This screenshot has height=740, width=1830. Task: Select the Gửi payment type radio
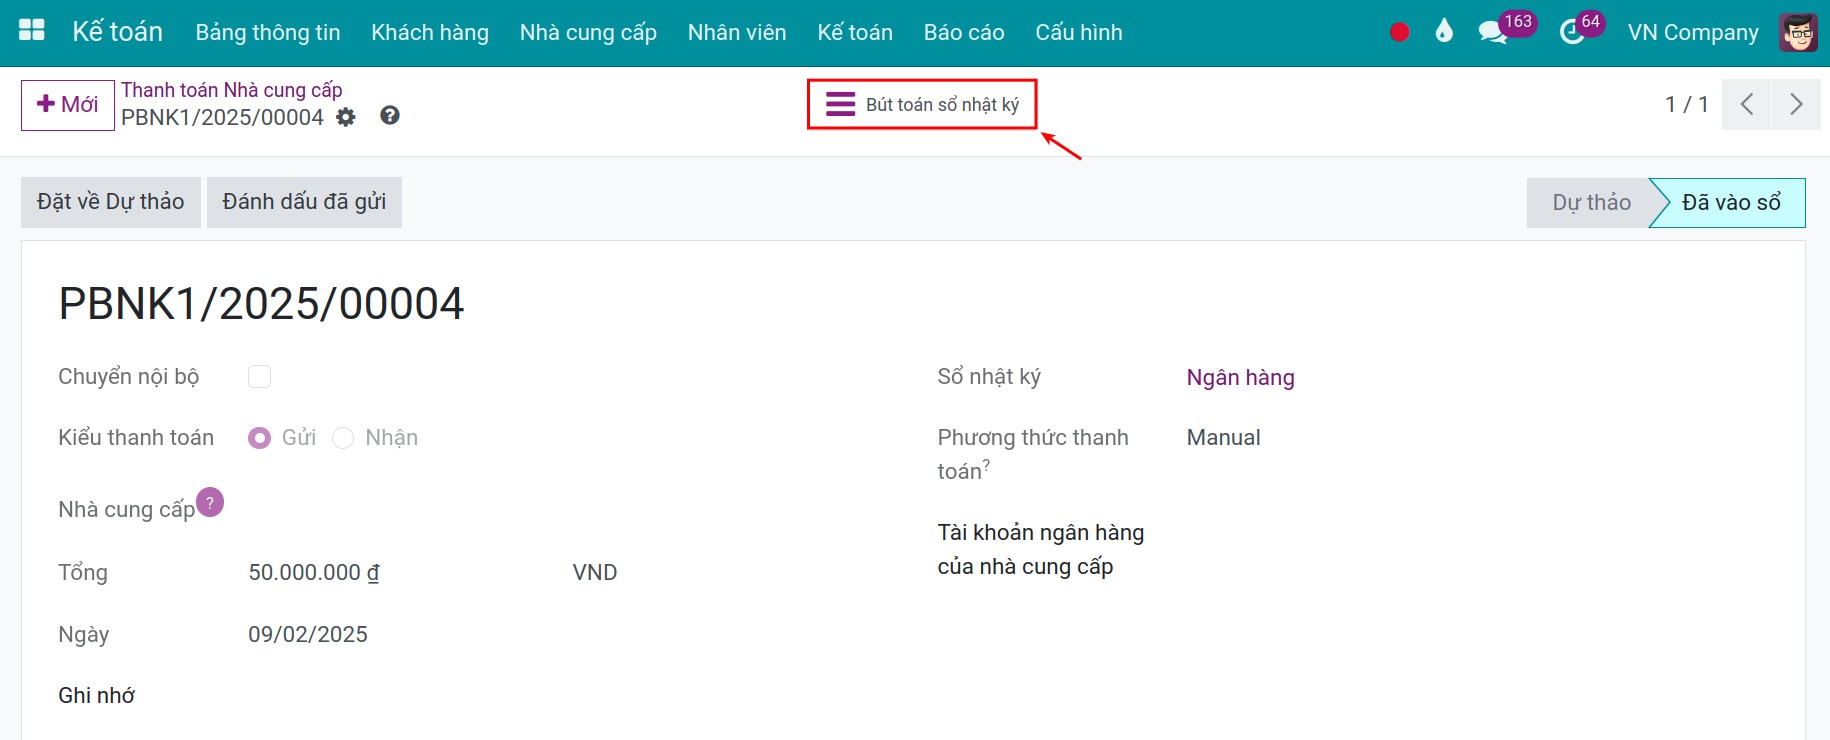click(x=259, y=438)
